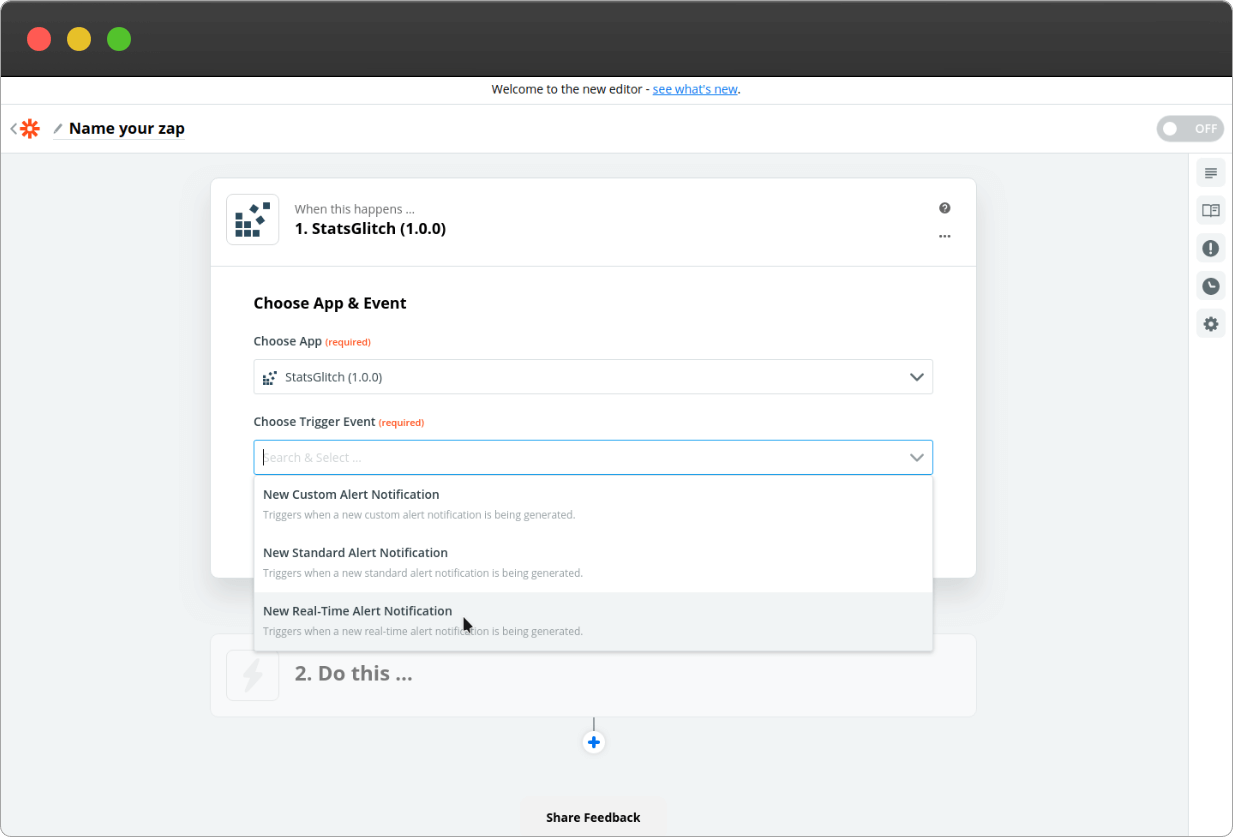Click the Zapier logo icon
This screenshot has width=1233, height=837.
(x=30, y=129)
